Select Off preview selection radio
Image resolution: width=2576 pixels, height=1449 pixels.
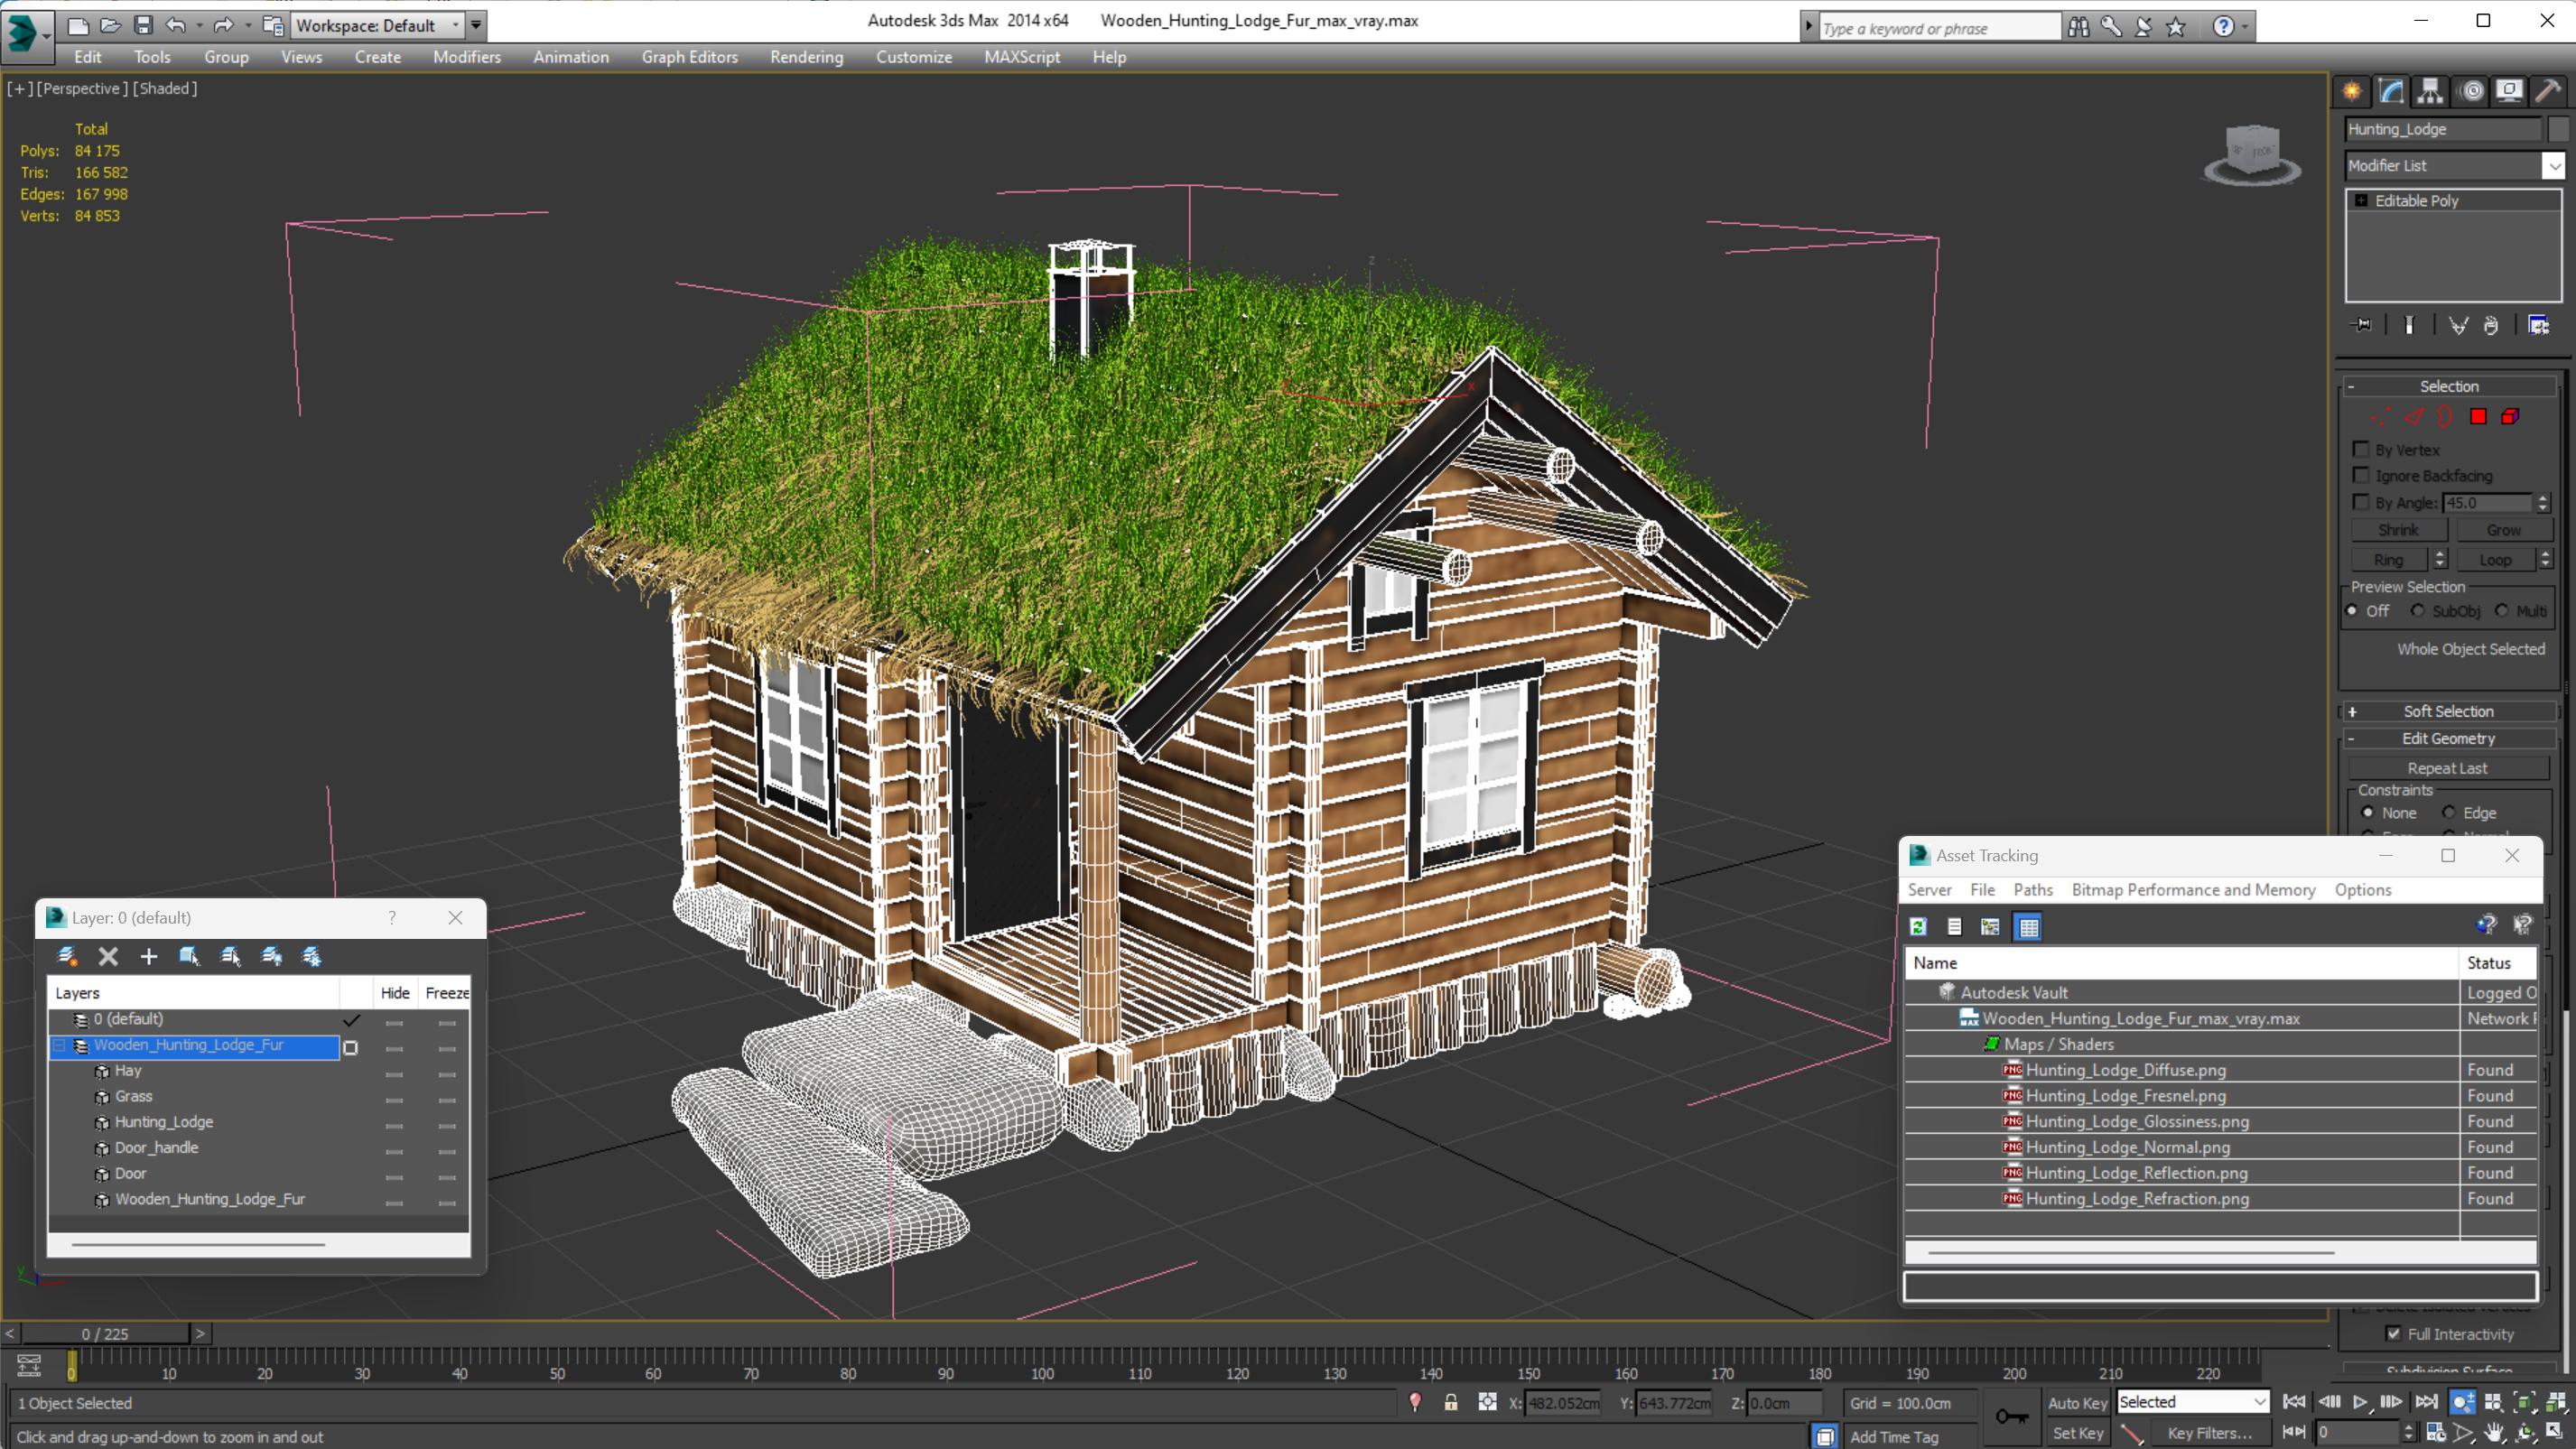point(2353,610)
